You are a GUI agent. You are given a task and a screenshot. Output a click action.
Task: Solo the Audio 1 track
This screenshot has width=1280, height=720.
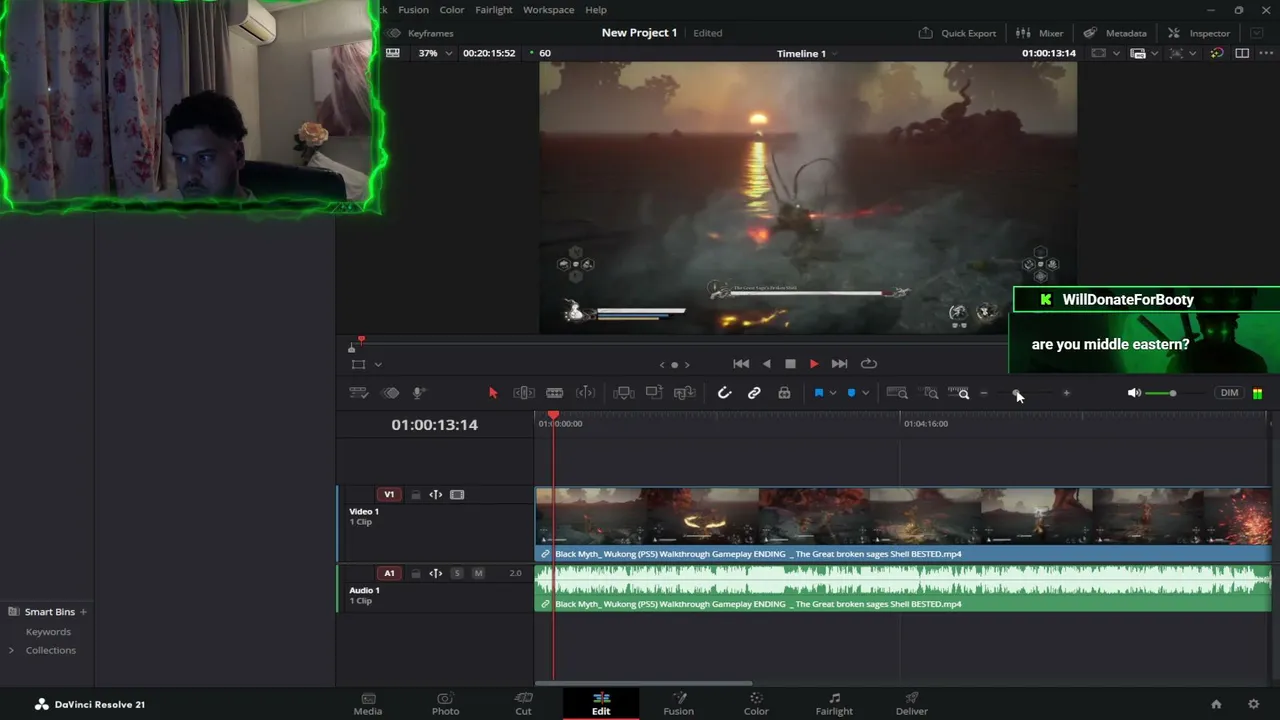click(x=457, y=573)
